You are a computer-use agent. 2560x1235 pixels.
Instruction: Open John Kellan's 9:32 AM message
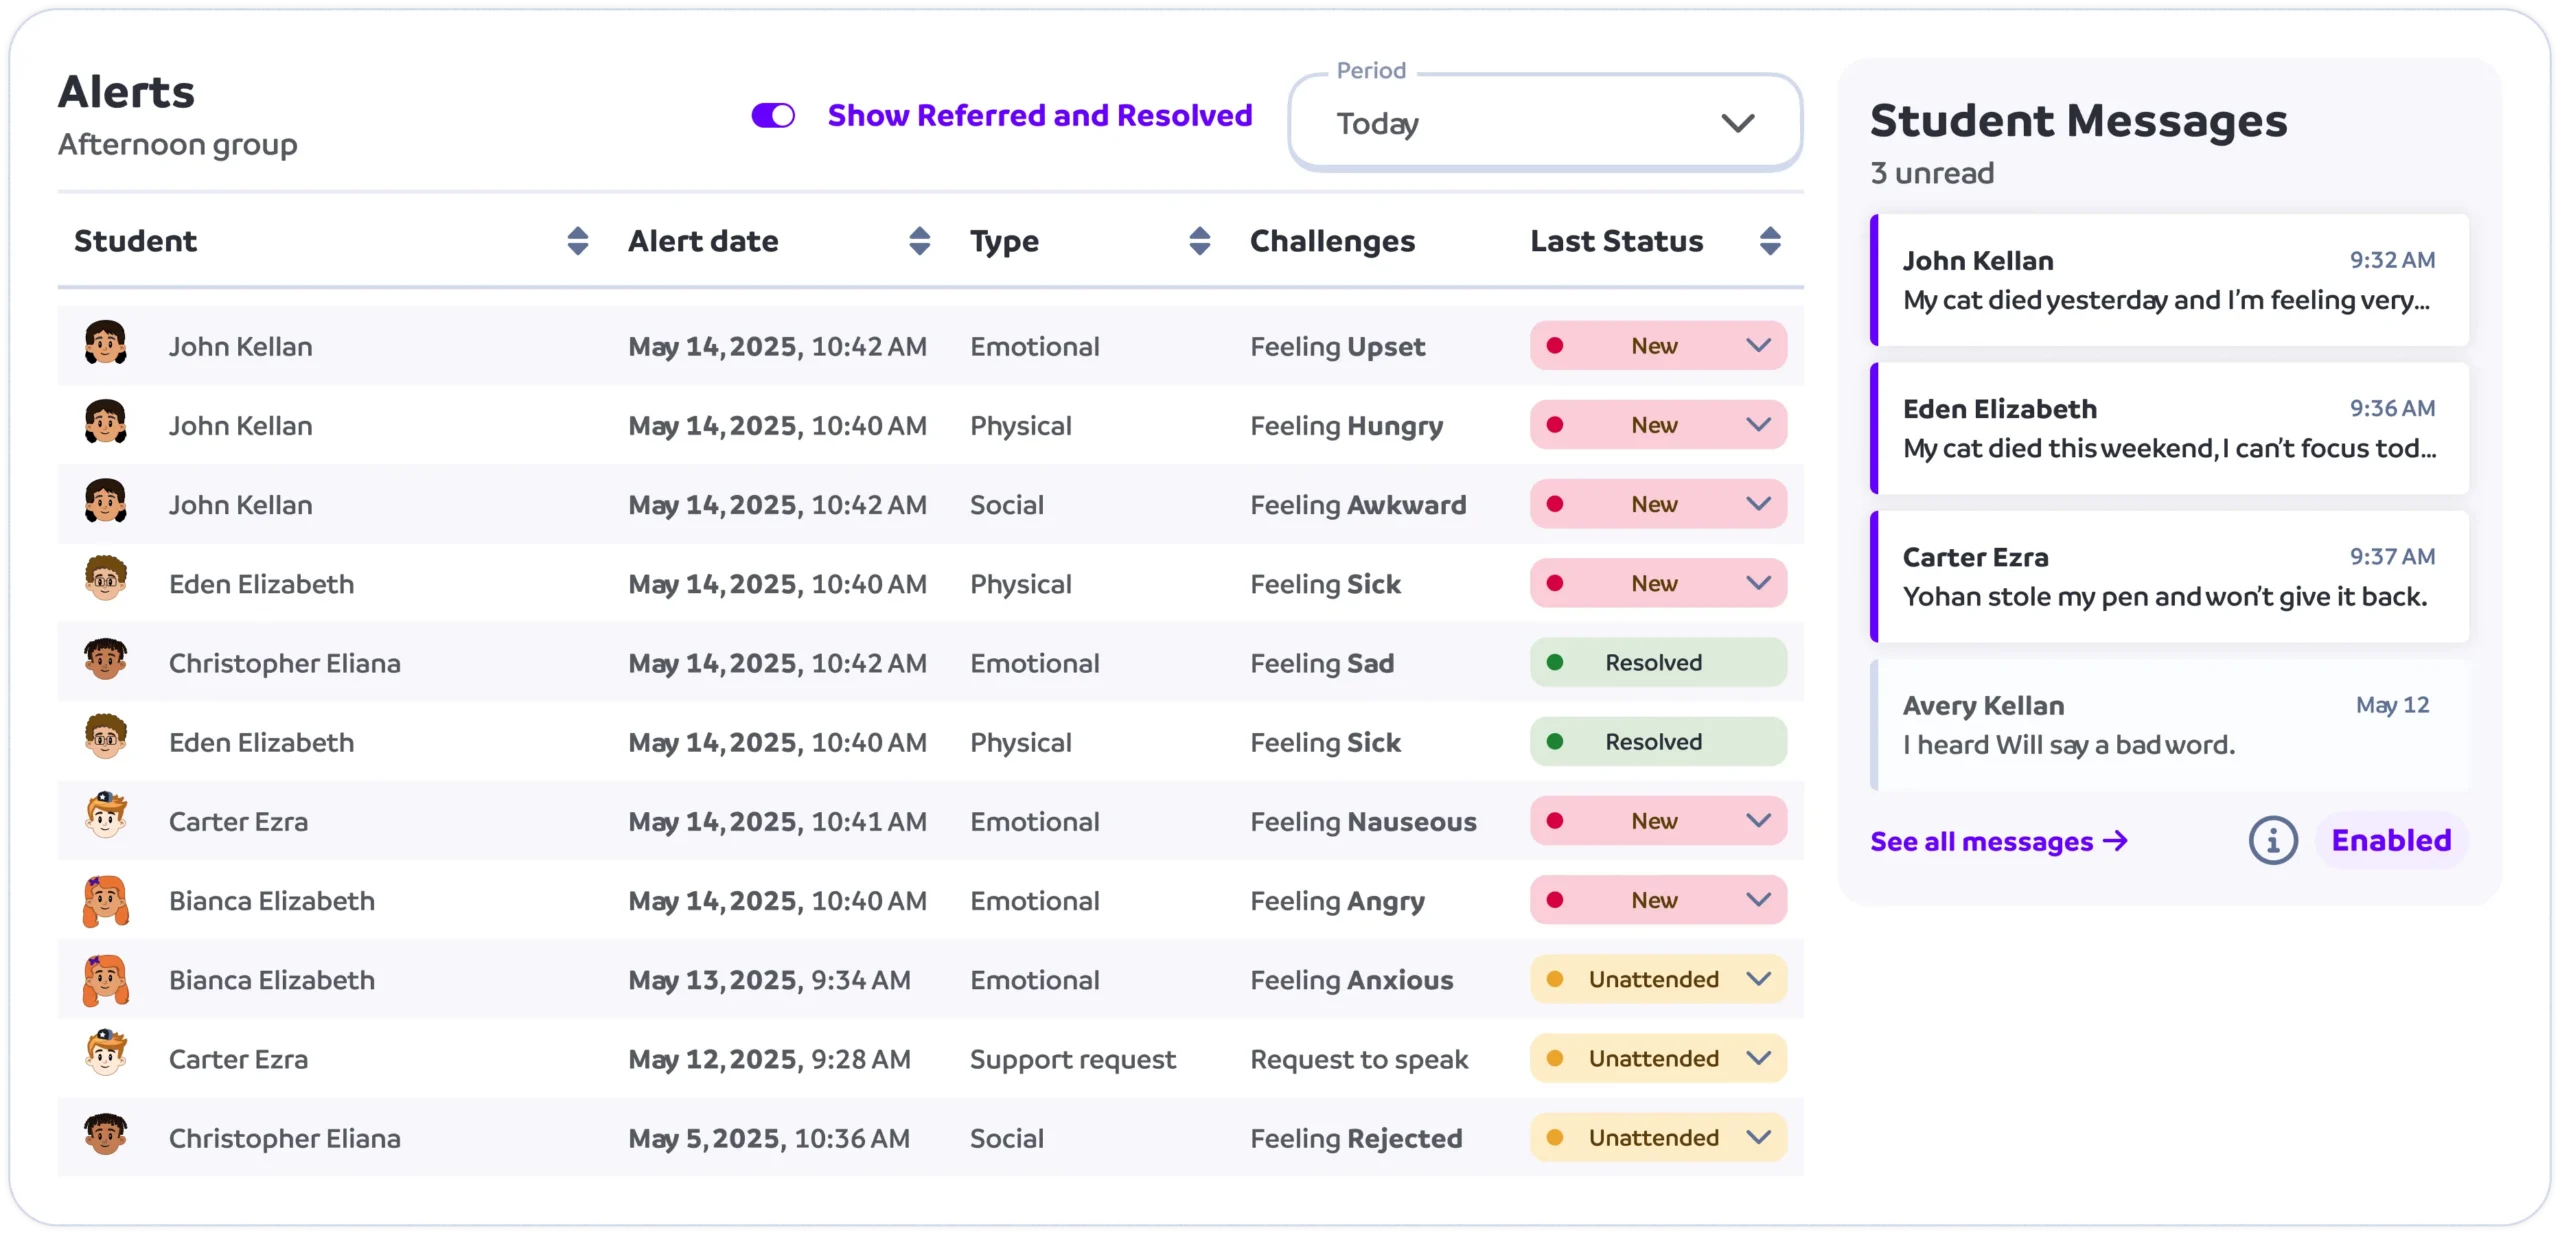click(2168, 281)
